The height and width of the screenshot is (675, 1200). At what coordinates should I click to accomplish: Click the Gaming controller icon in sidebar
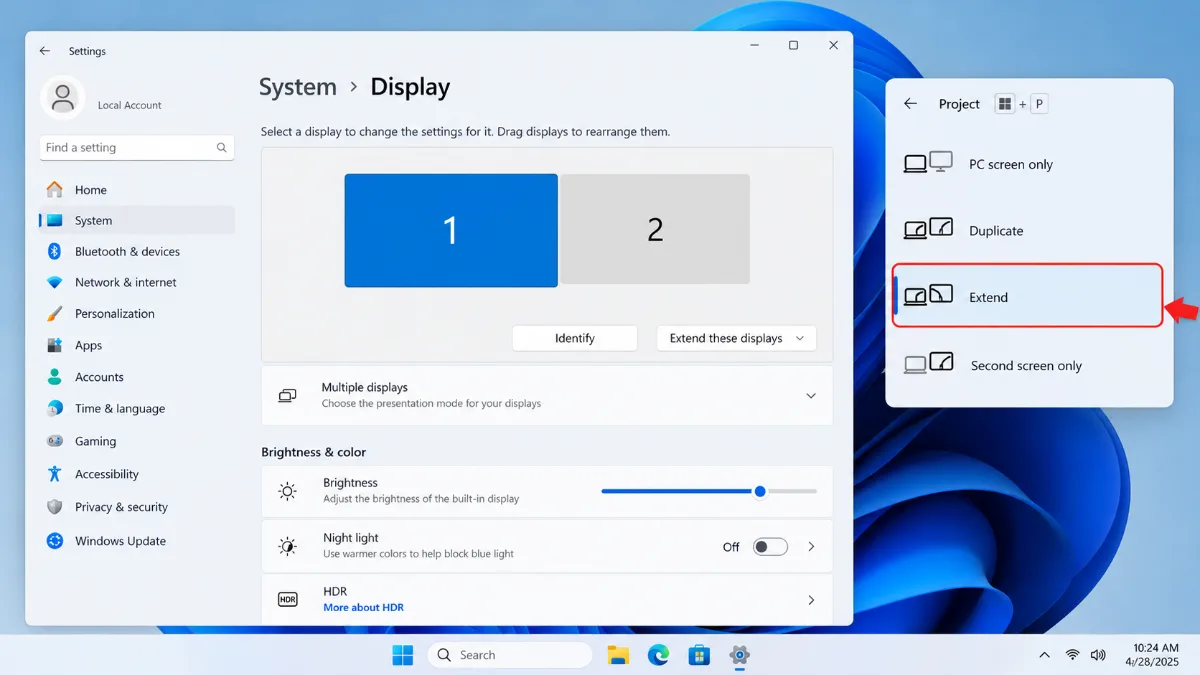(x=55, y=441)
